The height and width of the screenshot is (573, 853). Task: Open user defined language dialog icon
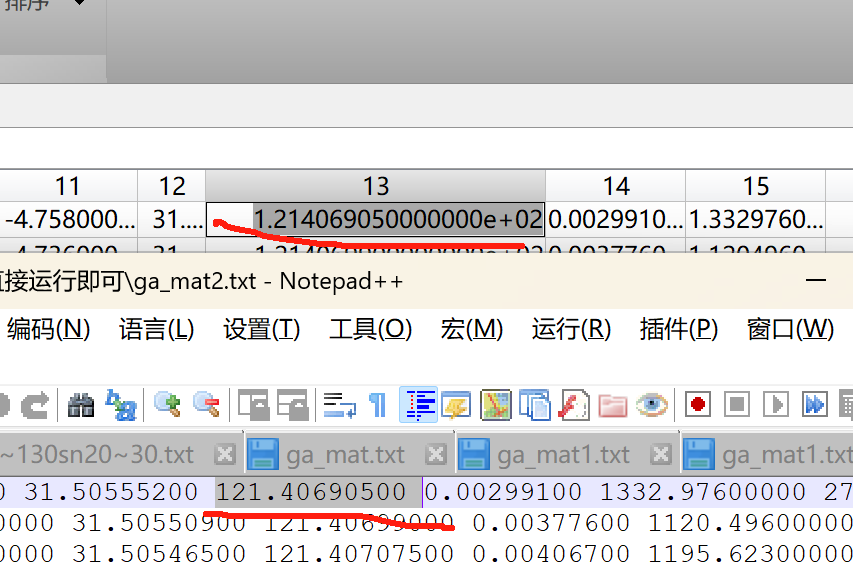[456, 405]
